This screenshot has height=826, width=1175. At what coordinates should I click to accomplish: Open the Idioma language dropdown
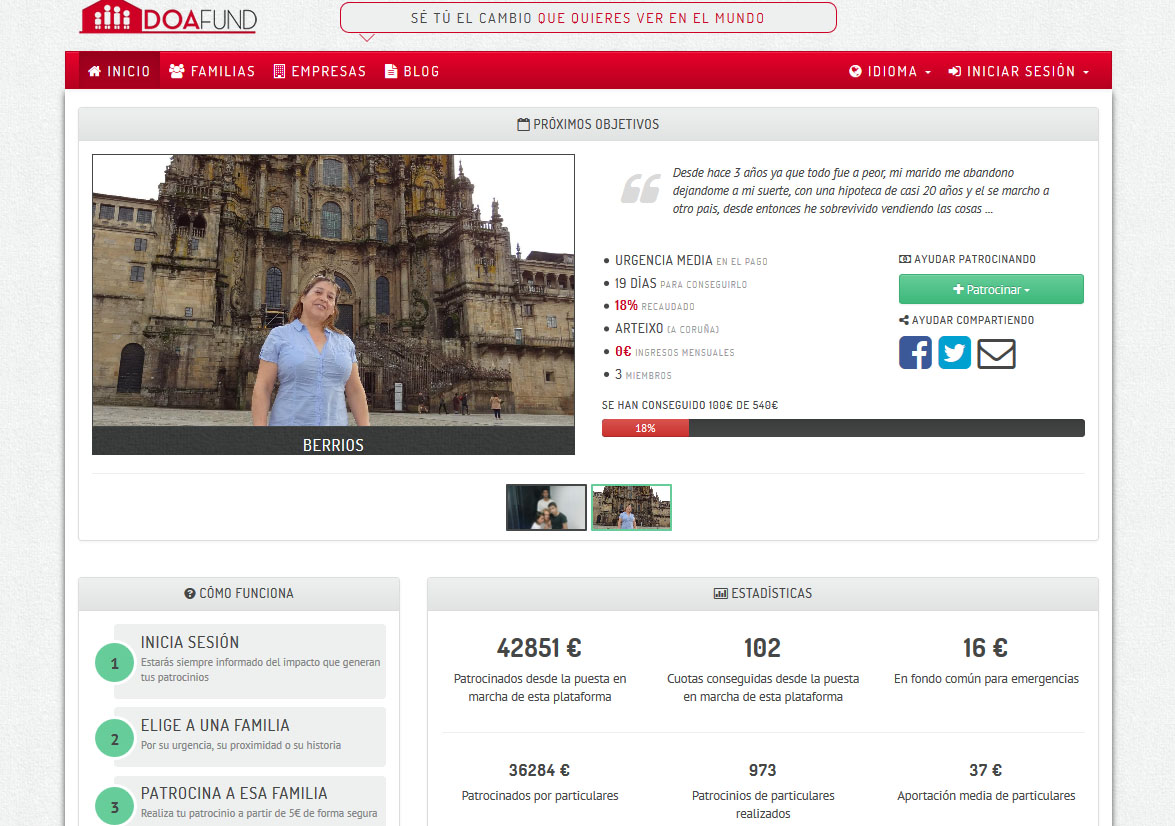[890, 71]
